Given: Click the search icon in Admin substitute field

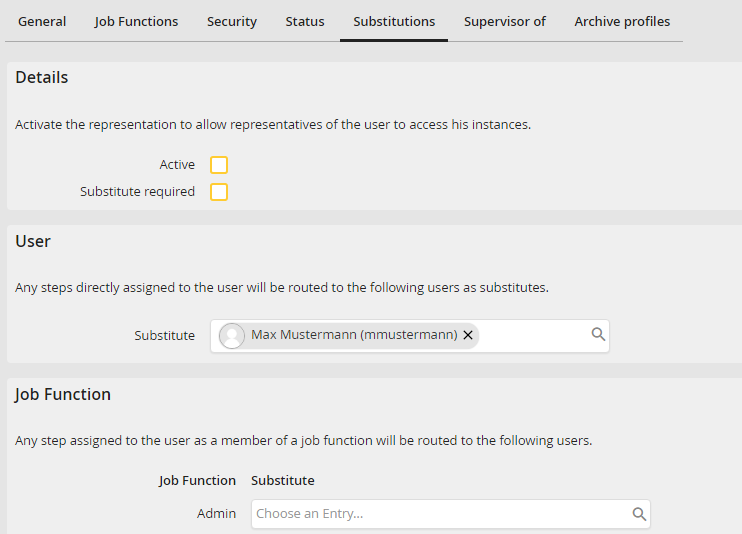Looking at the screenshot, I should pos(639,514).
